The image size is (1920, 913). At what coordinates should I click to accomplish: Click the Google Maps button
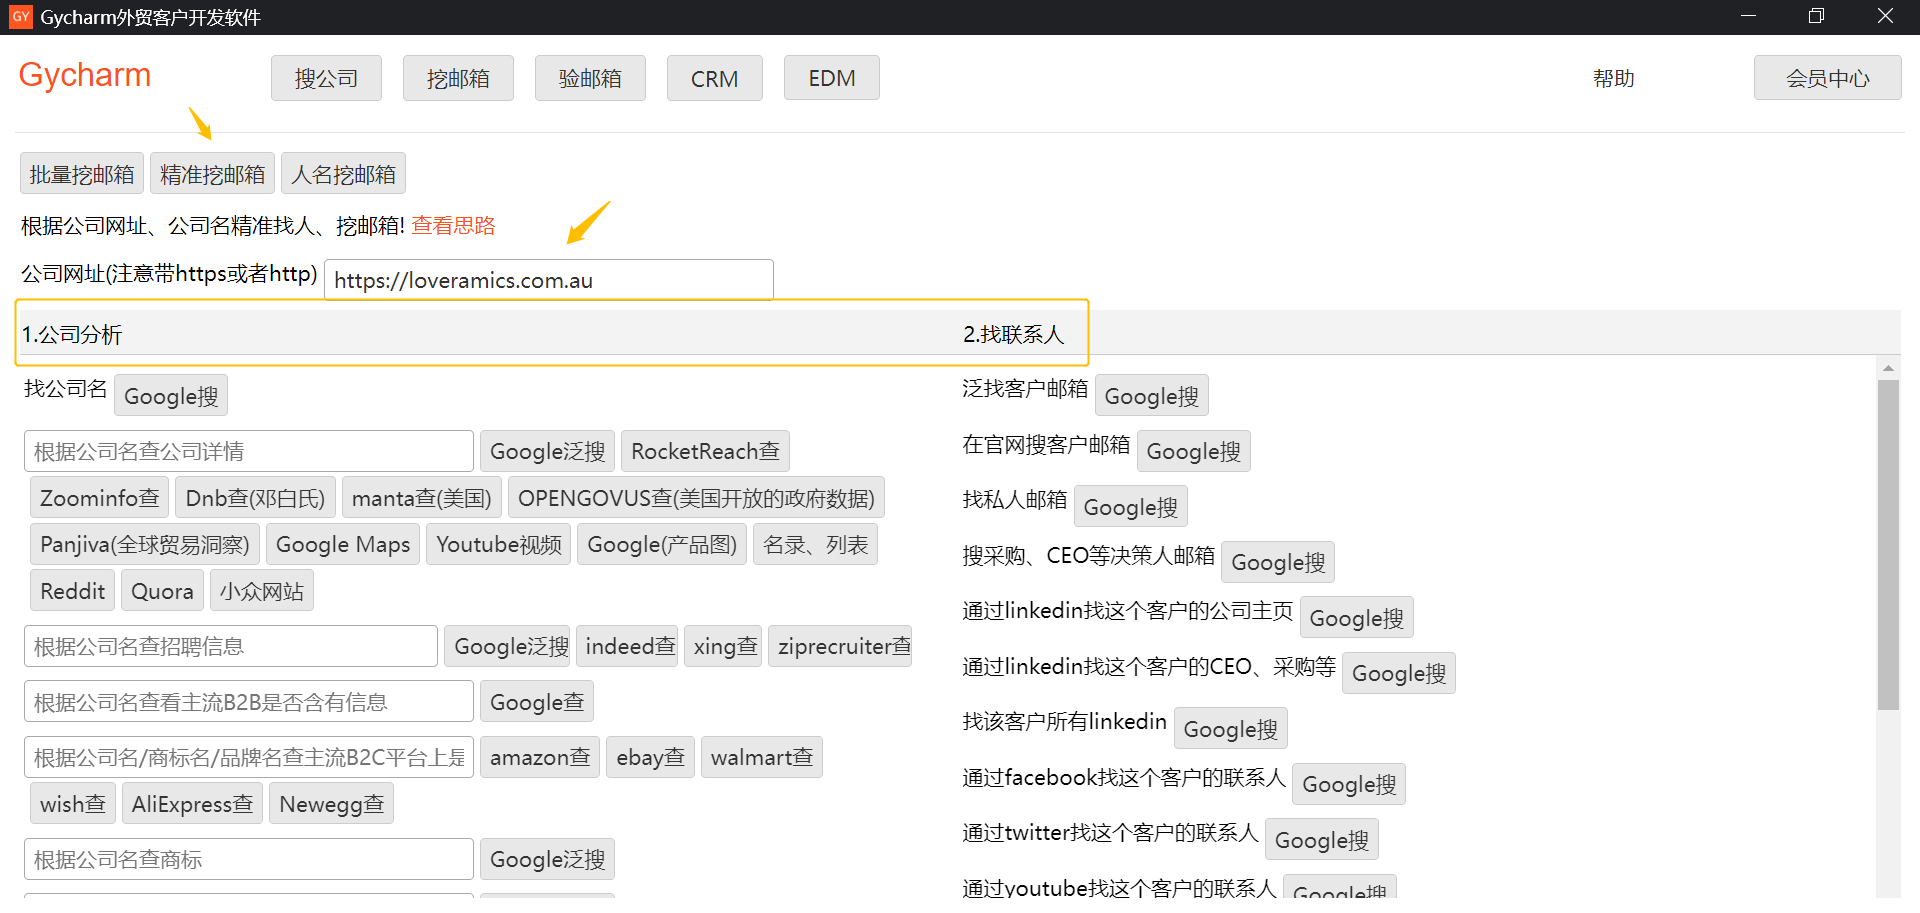pyautogui.click(x=343, y=545)
